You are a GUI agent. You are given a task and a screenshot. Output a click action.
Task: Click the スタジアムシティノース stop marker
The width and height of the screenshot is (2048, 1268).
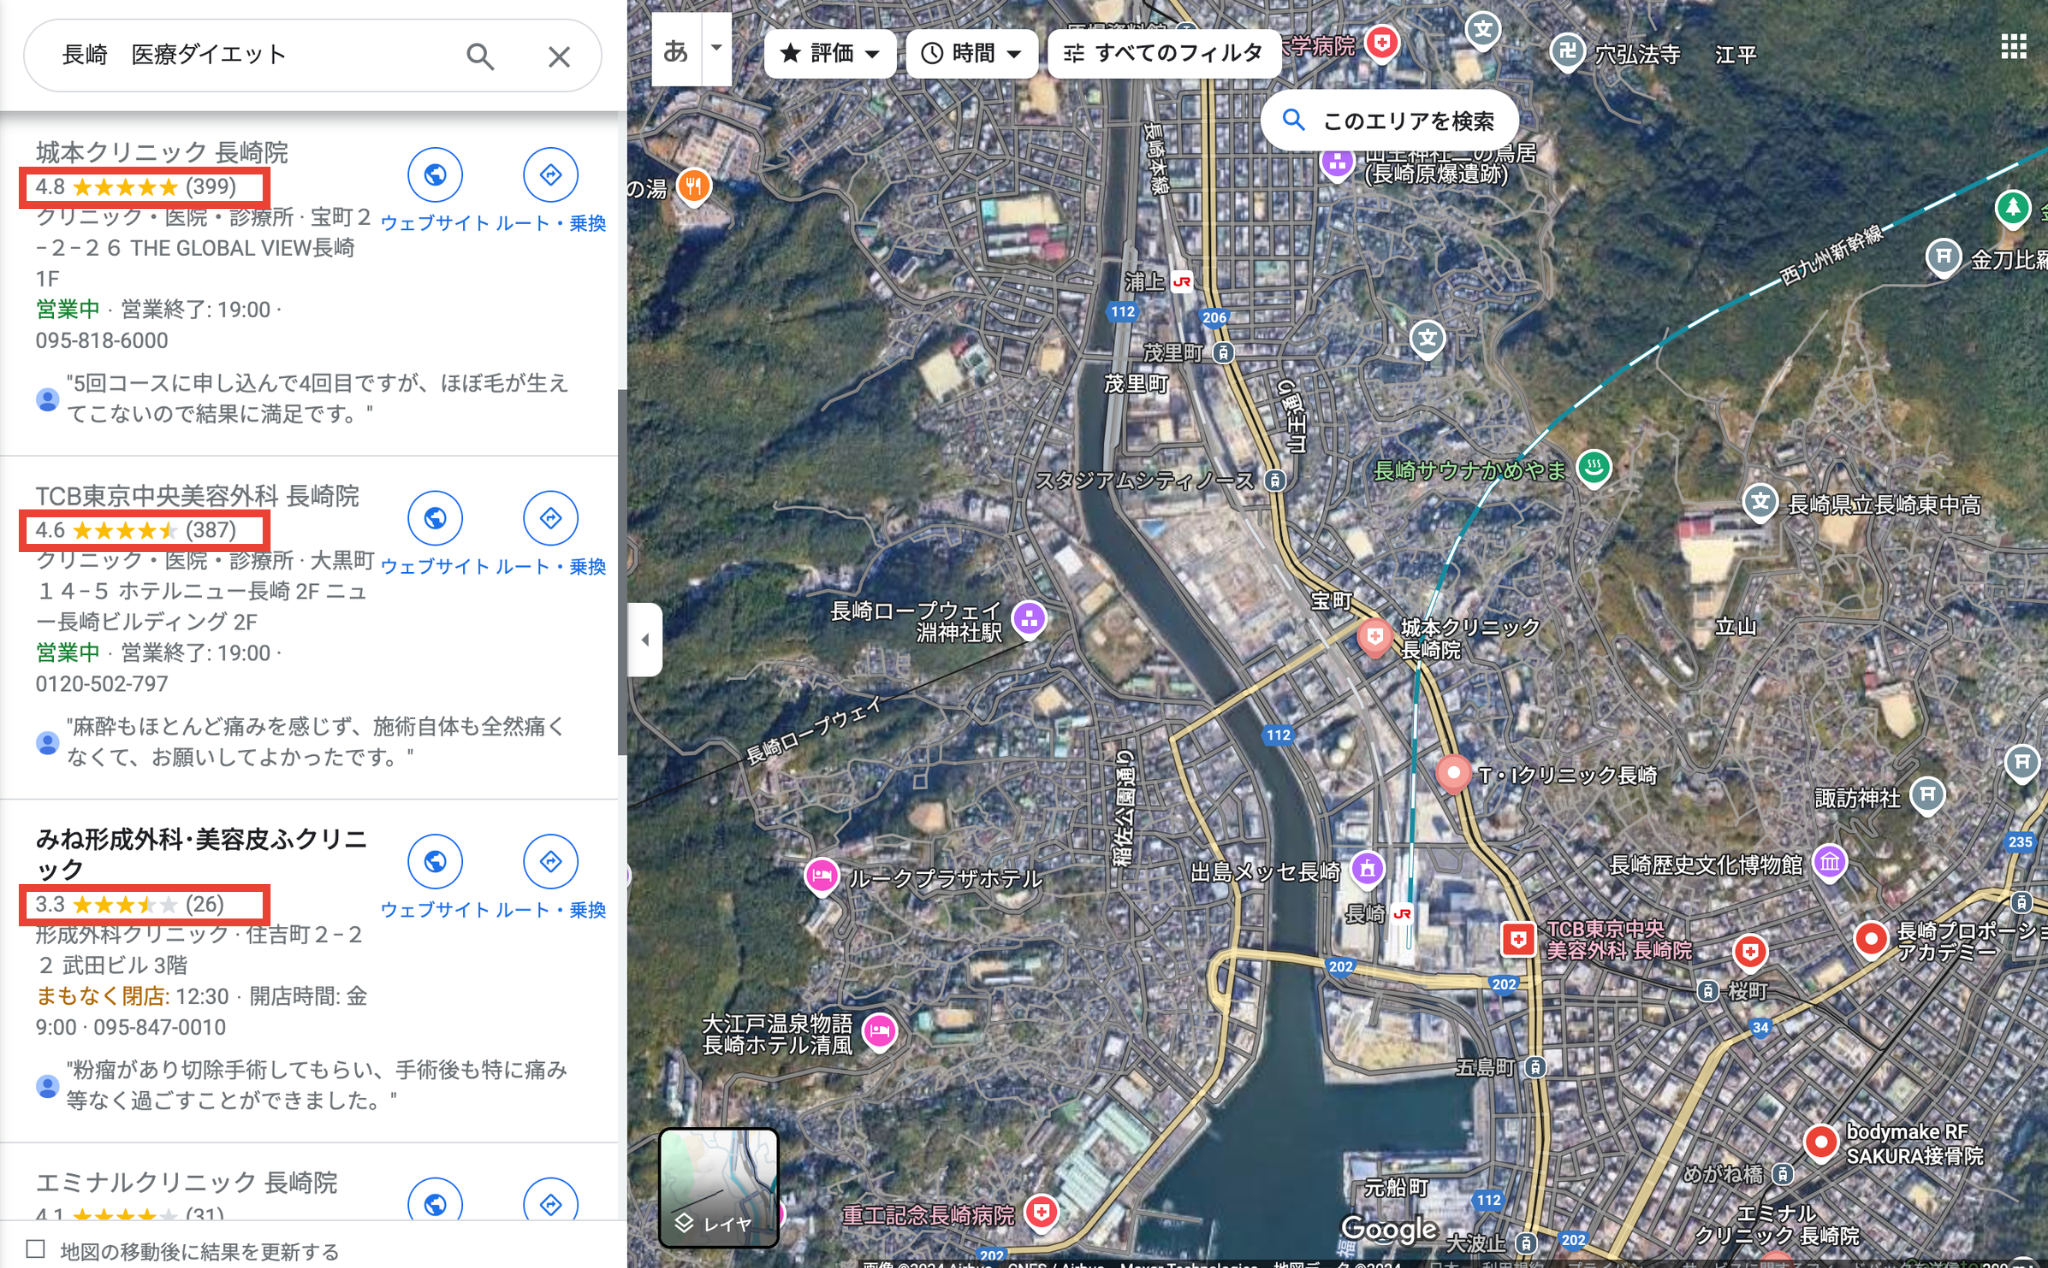pos(1274,480)
